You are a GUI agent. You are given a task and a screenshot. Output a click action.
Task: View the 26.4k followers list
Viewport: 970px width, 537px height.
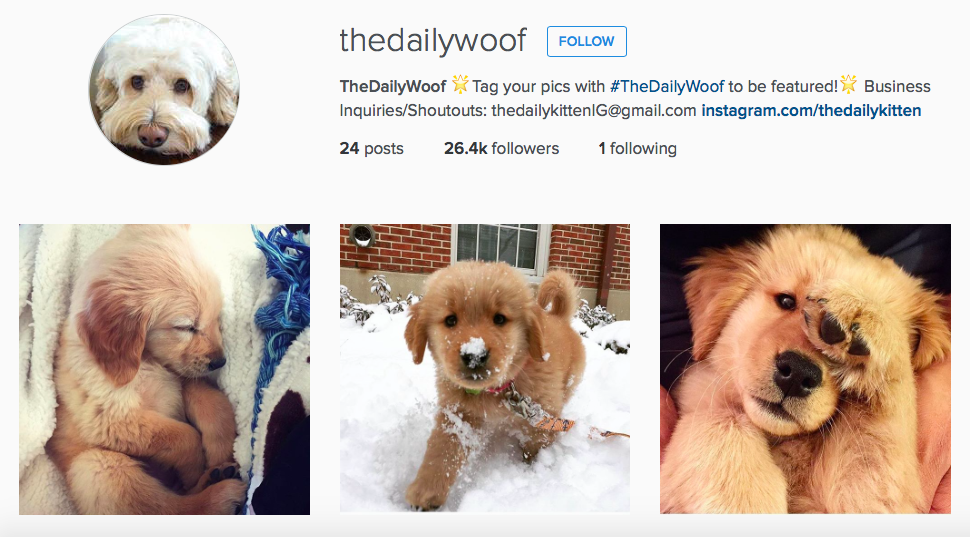point(501,148)
